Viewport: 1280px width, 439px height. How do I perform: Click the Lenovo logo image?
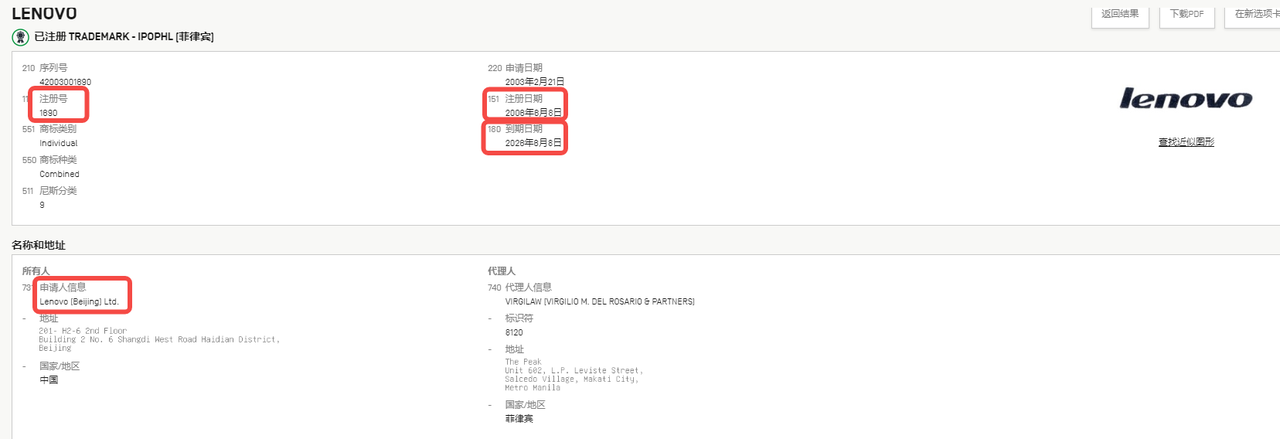[x=1185, y=98]
